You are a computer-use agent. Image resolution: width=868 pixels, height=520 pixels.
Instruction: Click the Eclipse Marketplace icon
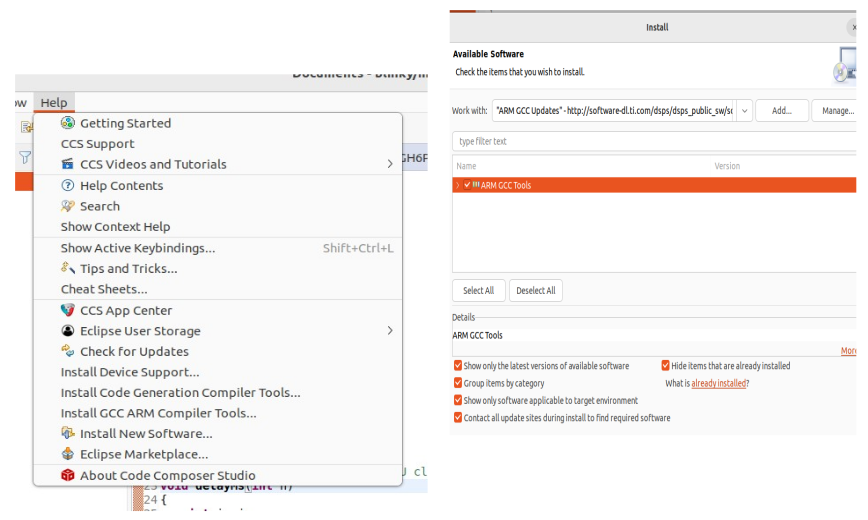[x=68, y=454]
